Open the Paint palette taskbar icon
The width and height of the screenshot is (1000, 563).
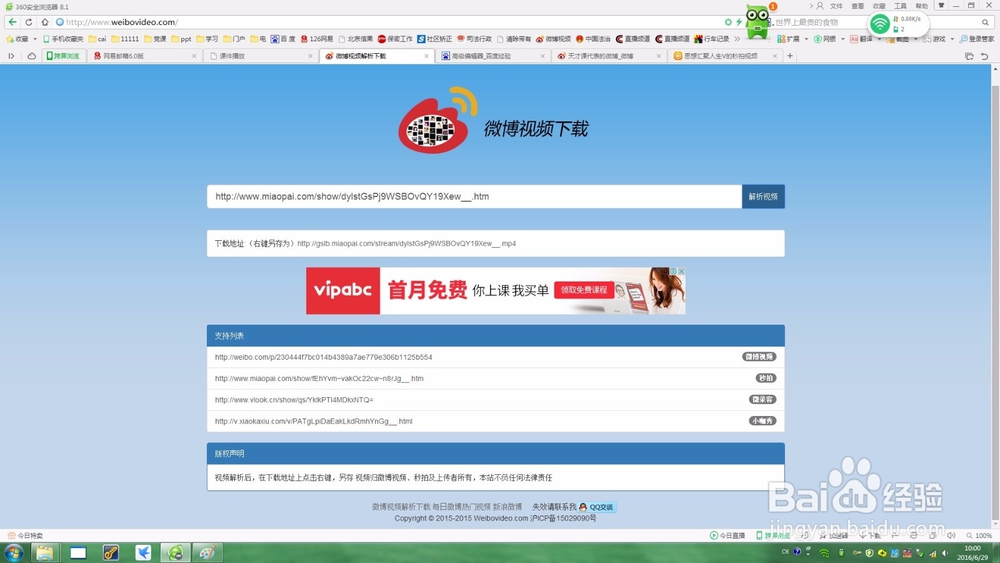coord(207,552)
